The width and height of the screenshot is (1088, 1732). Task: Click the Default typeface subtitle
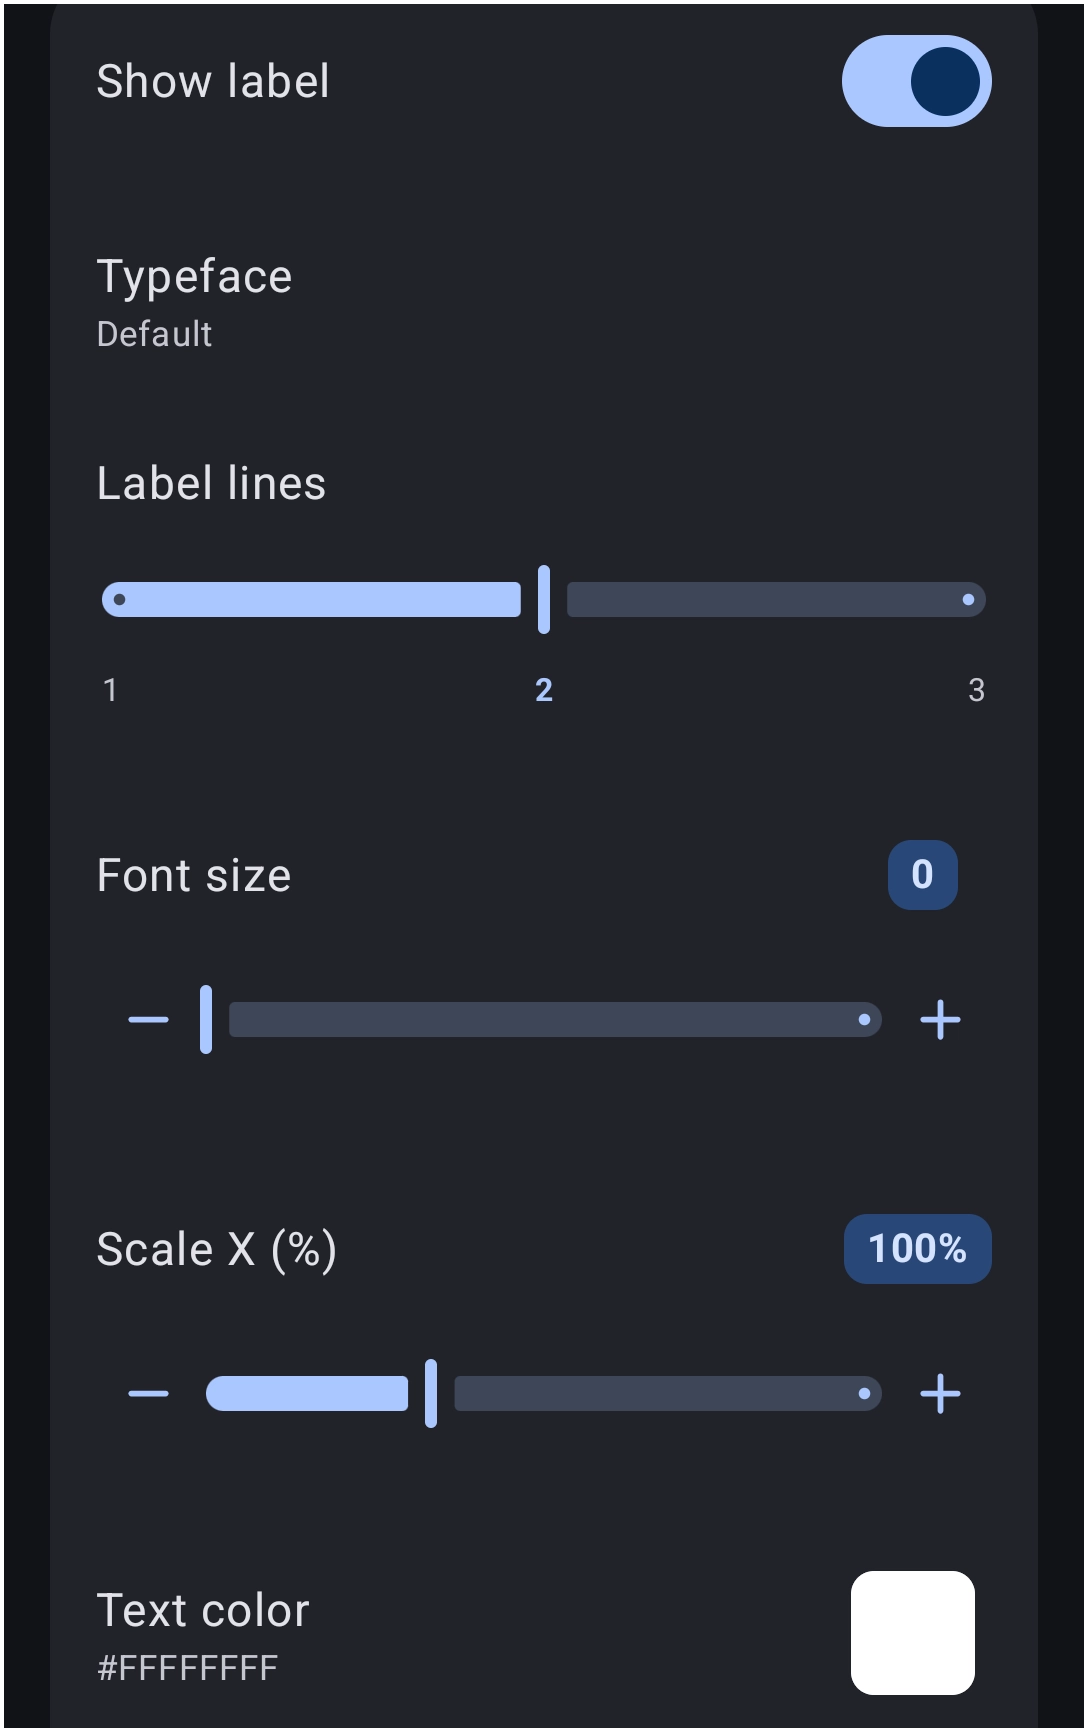[154, 334]
